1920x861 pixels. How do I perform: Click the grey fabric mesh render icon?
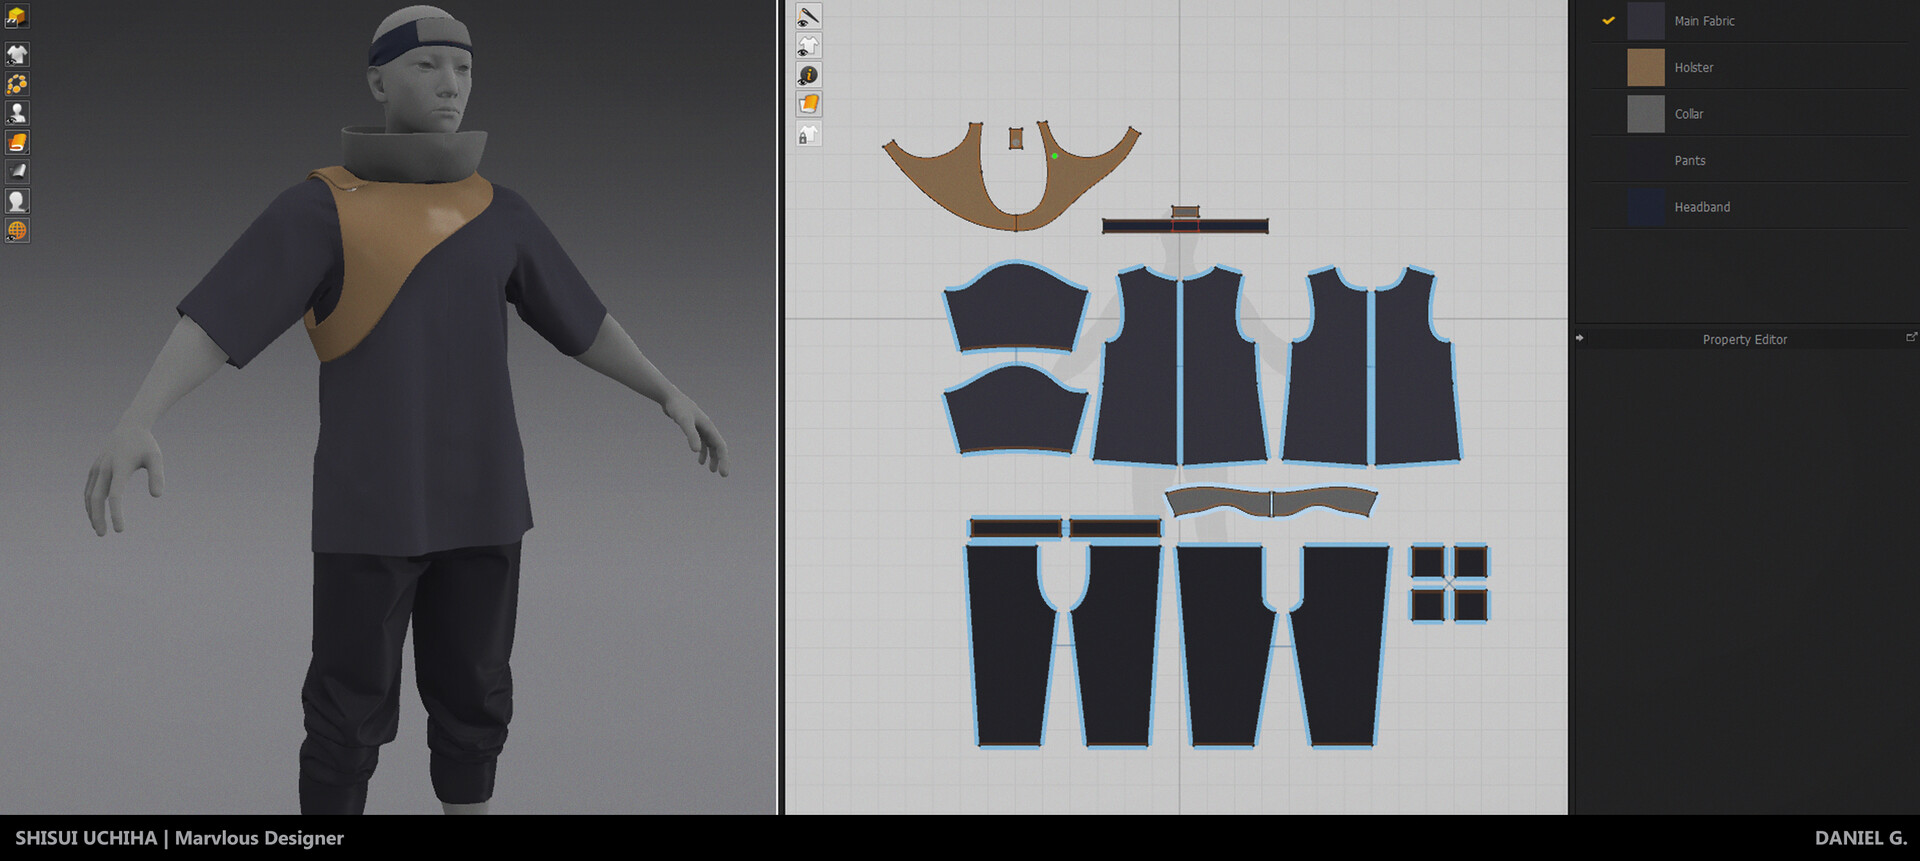[x=17, y=172]
